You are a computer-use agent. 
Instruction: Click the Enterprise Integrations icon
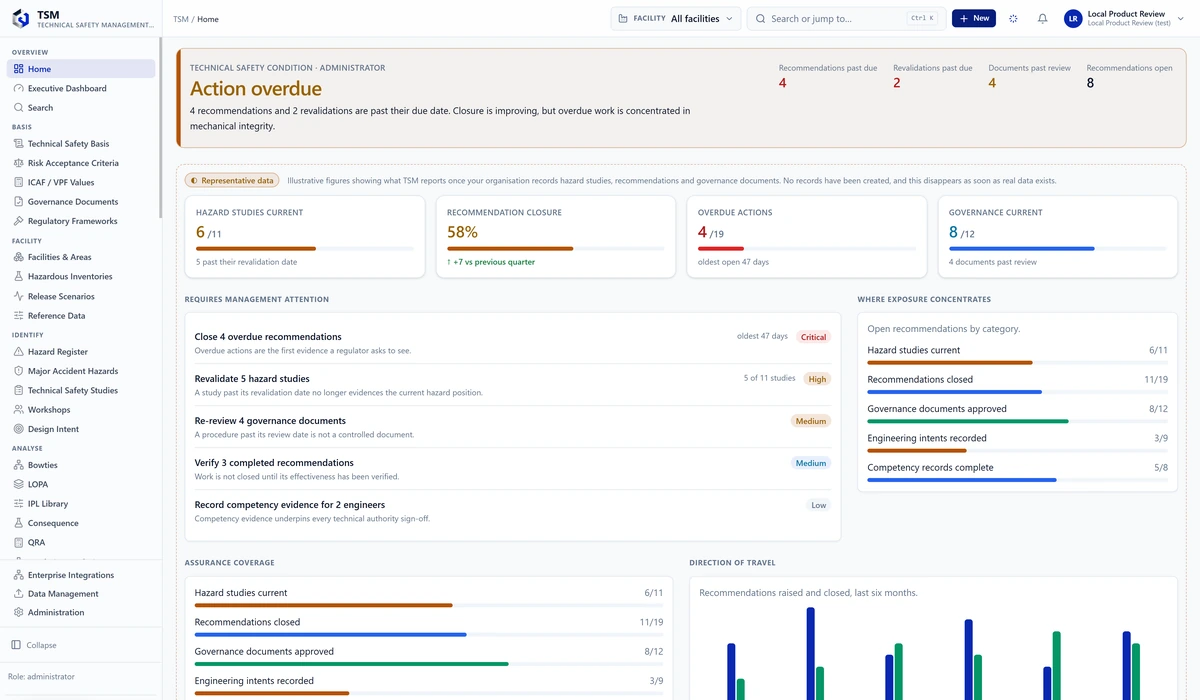pos(18,575)
